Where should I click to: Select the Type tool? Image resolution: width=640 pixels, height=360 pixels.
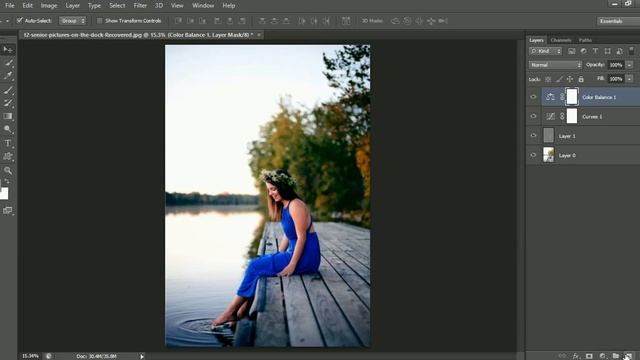coord(8,143)
